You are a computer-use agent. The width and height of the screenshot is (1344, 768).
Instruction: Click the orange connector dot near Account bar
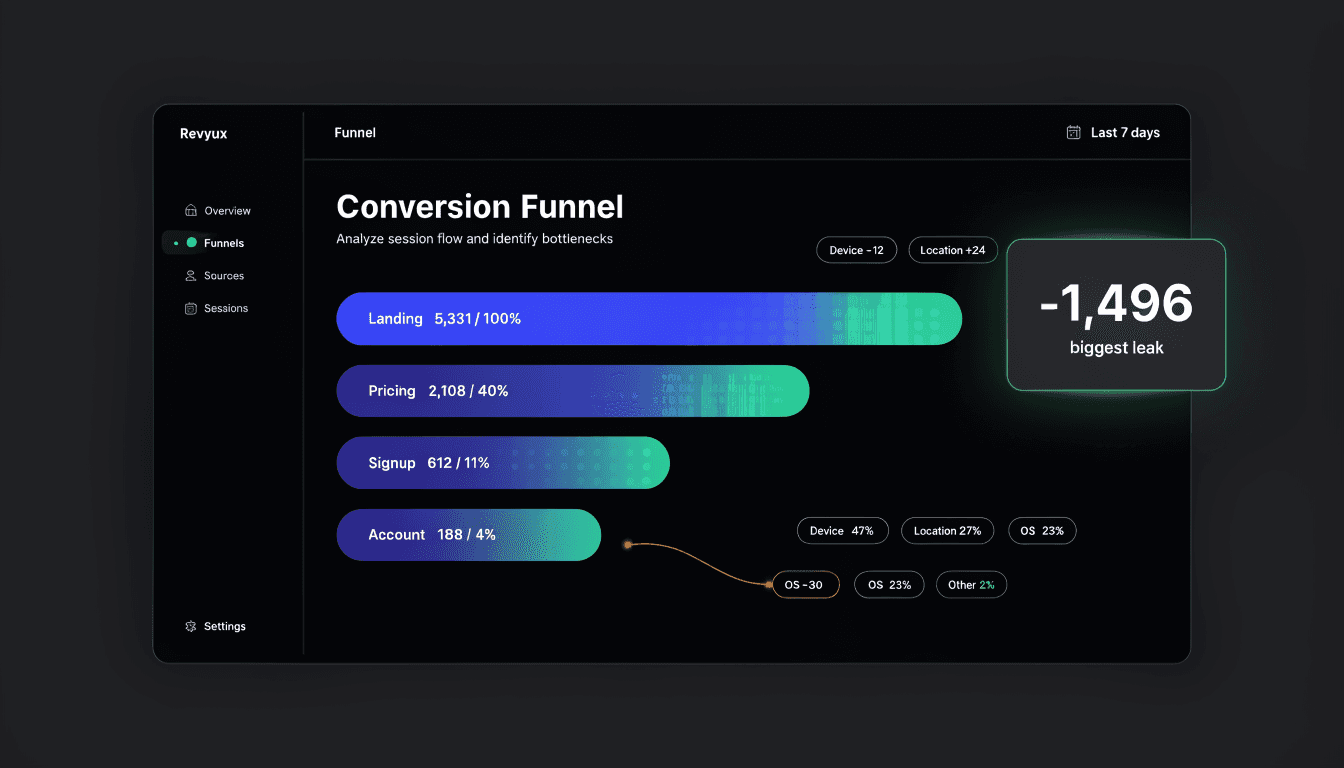coord(628,545)
